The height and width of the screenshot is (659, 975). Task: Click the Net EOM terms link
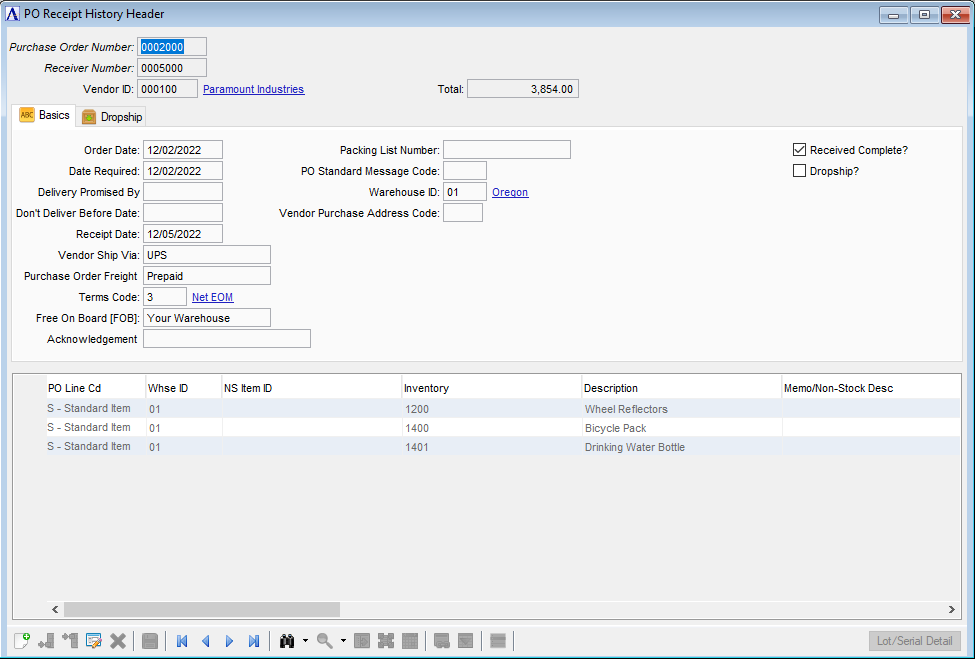212,297
